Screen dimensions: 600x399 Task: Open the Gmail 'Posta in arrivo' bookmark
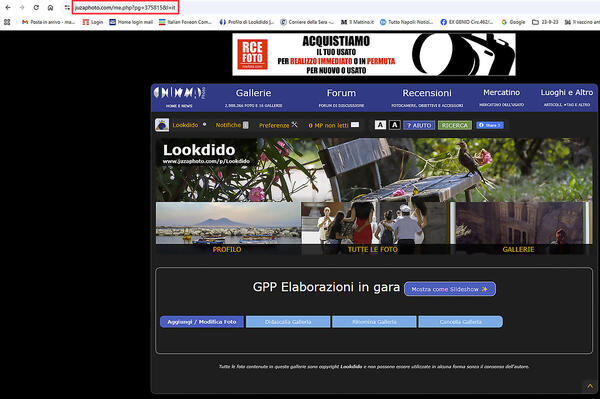pyautogui.click(x=48, y=22)
